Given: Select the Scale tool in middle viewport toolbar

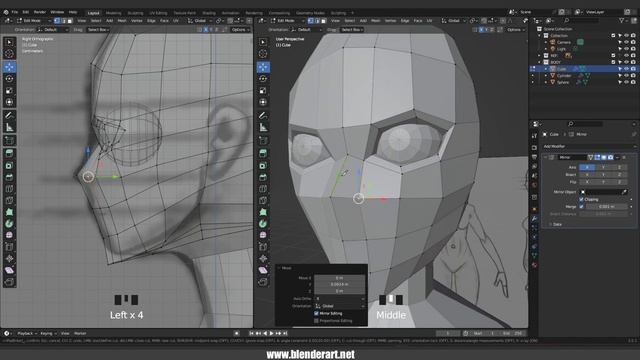Looking at the screenshot, I should point(263,91).
